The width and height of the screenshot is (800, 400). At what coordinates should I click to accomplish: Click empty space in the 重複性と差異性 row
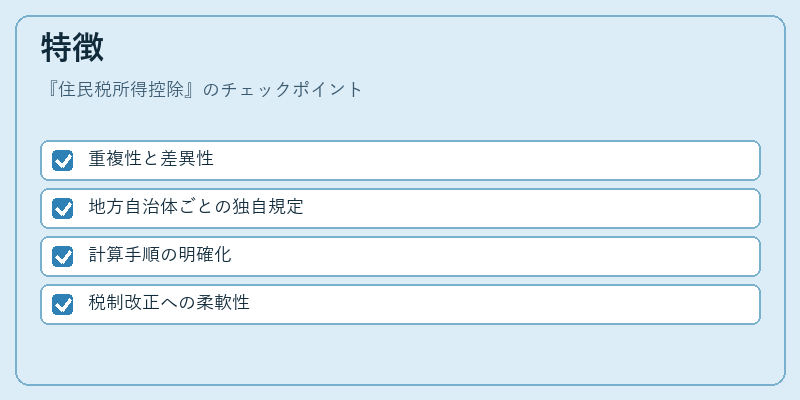pyautogui.click(x=485, y=161)
